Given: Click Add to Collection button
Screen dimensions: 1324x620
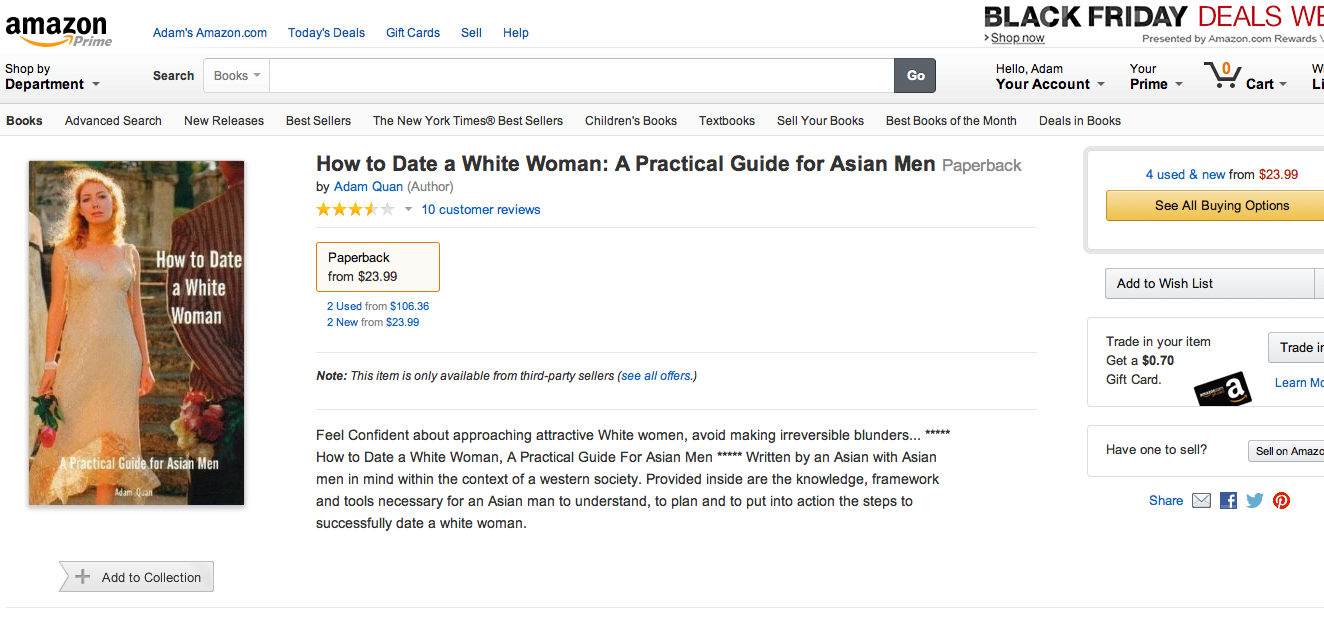Looking at the screenshot, I should click(x=136, y=577).
